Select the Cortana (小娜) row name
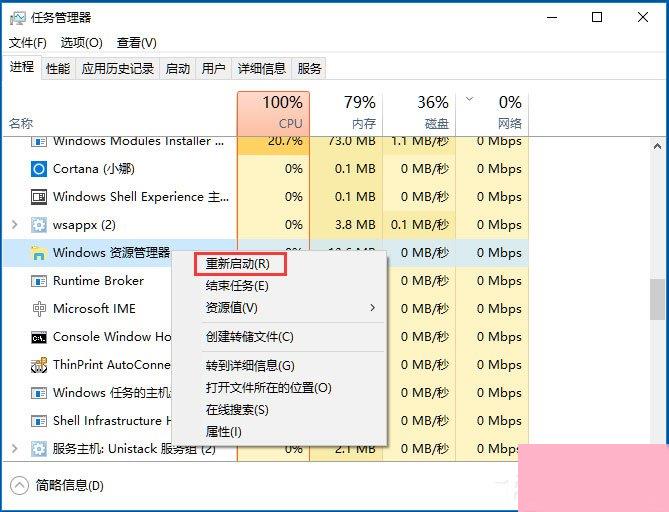This screenshot has width=669, height=512. [x=94, y=169]
